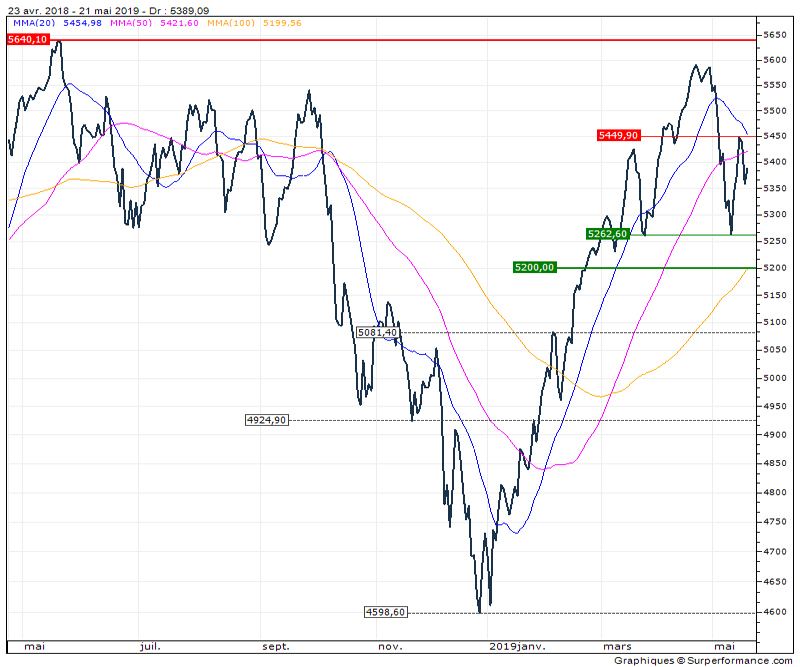This screenshot has width=800, height=667.
Task: Click the 4924,90 dashed level label
Action: click(266, 420)
